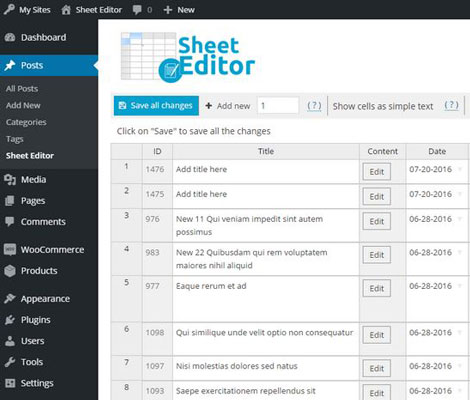
Task: Go to All Posts submenu
Action: coord(22,89)
